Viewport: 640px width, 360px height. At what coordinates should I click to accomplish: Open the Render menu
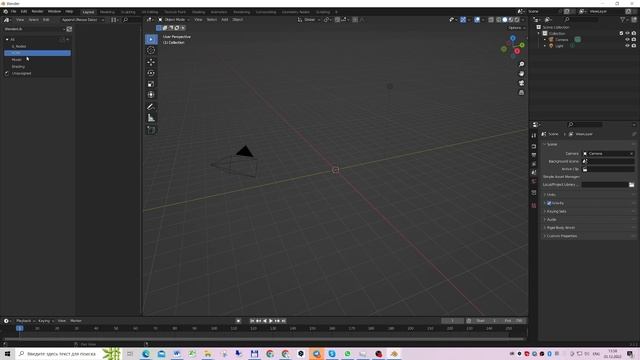[37, 11]
